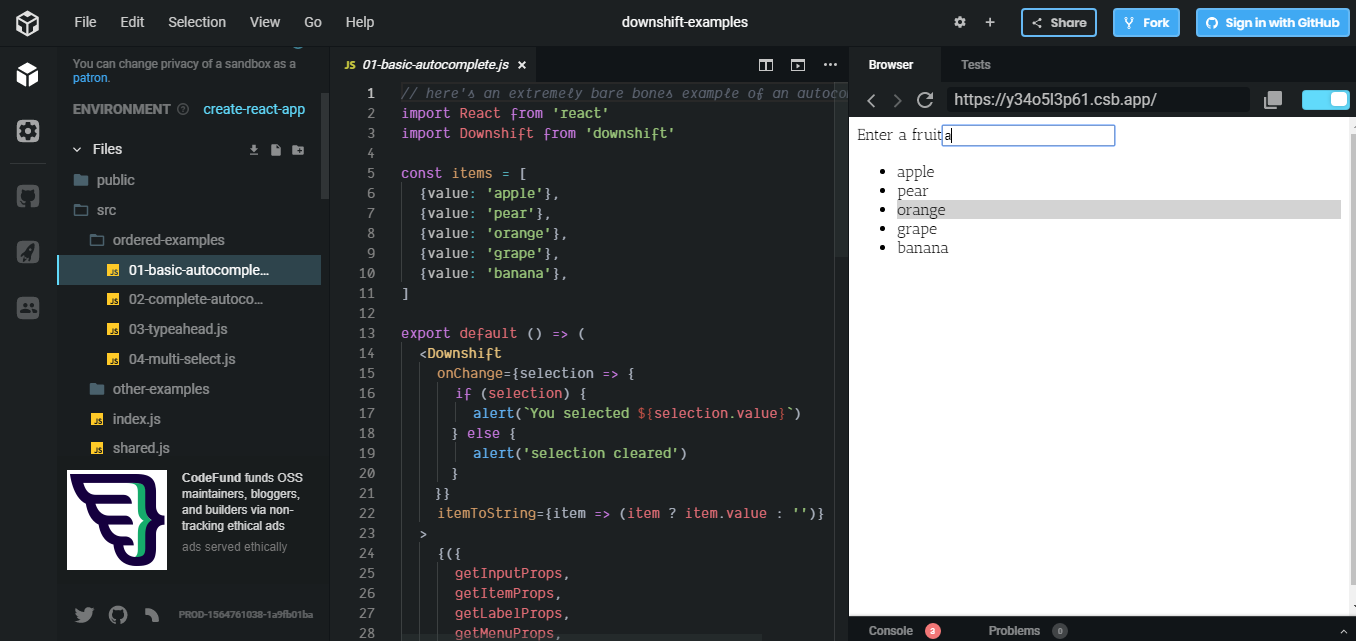Click the sidebar vertical scrollbar

[x=324, y=145]
